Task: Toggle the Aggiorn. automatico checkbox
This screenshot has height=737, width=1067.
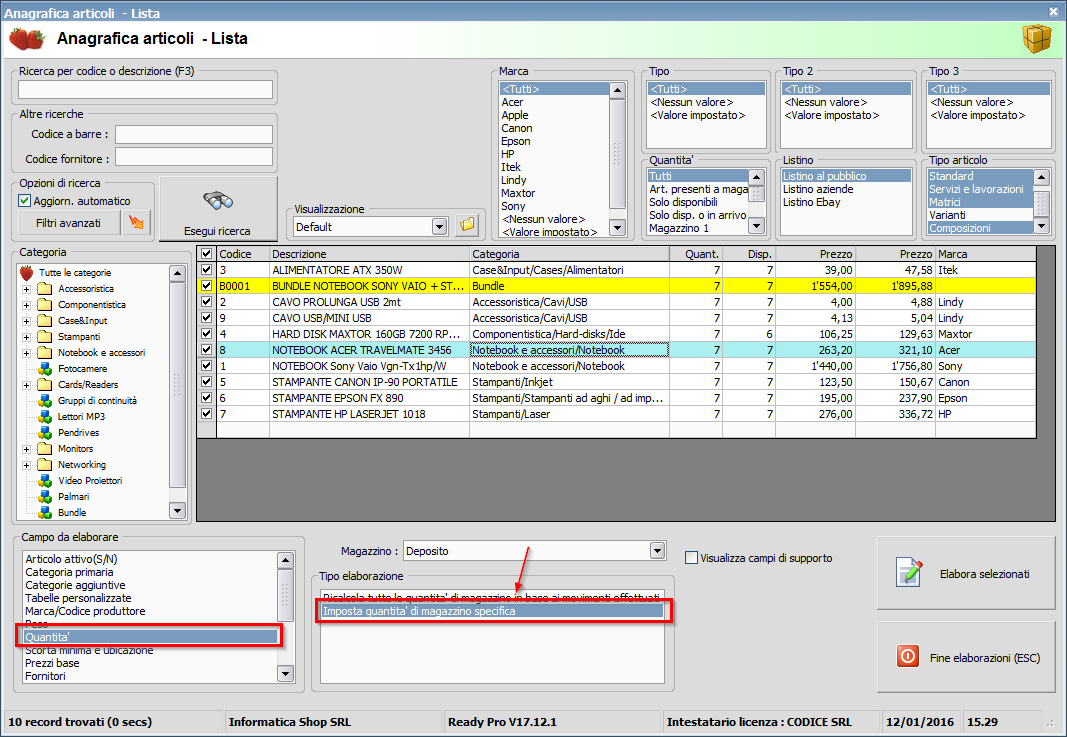Action: coord(24,201)
